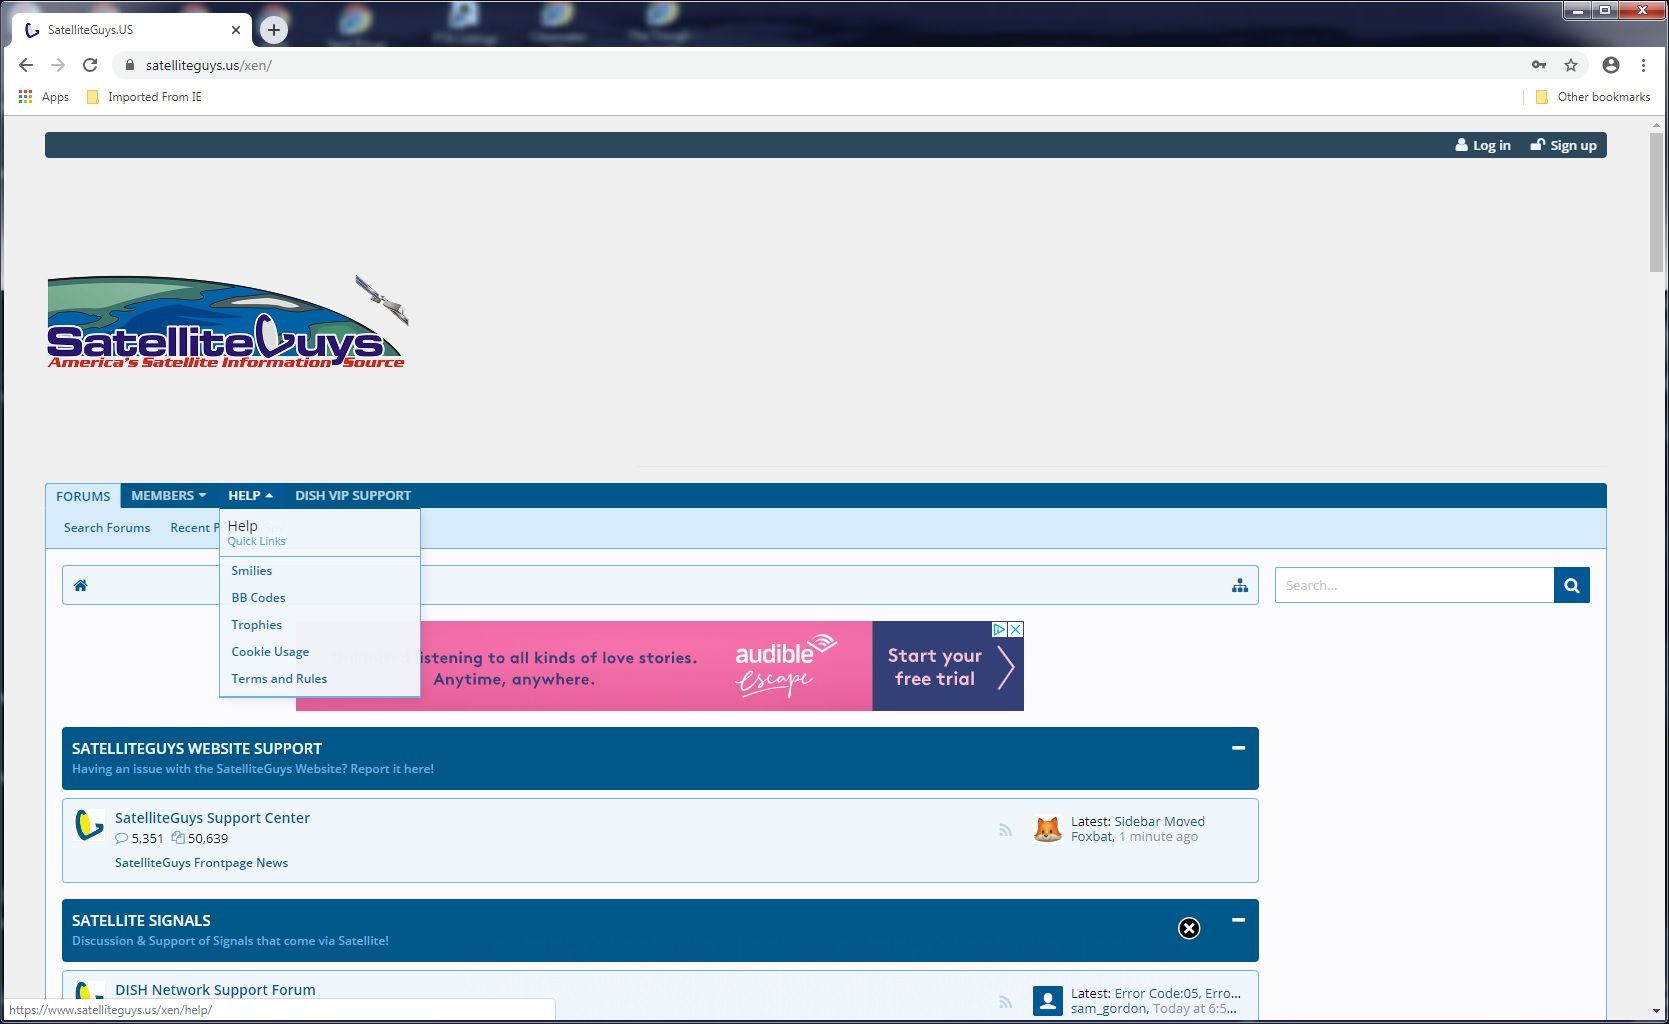Screen dimensions: 1669x1024
Task: Choose Terms and Rules from Help menu
Action: [279, 679]
